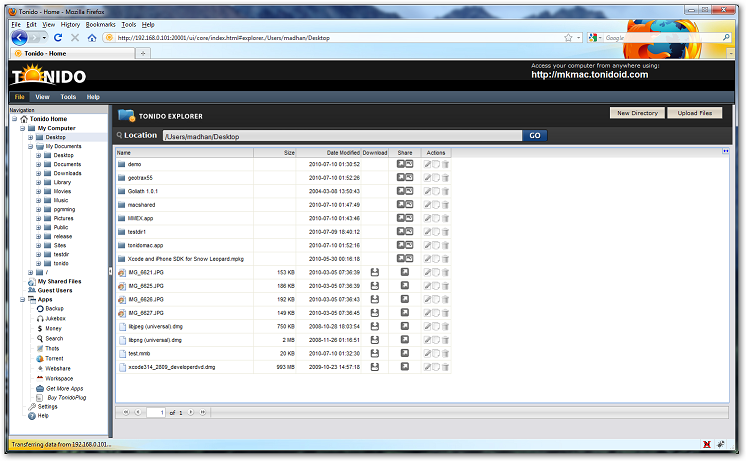
Task: Download the test.mmb file
Action: pos(375,353)
